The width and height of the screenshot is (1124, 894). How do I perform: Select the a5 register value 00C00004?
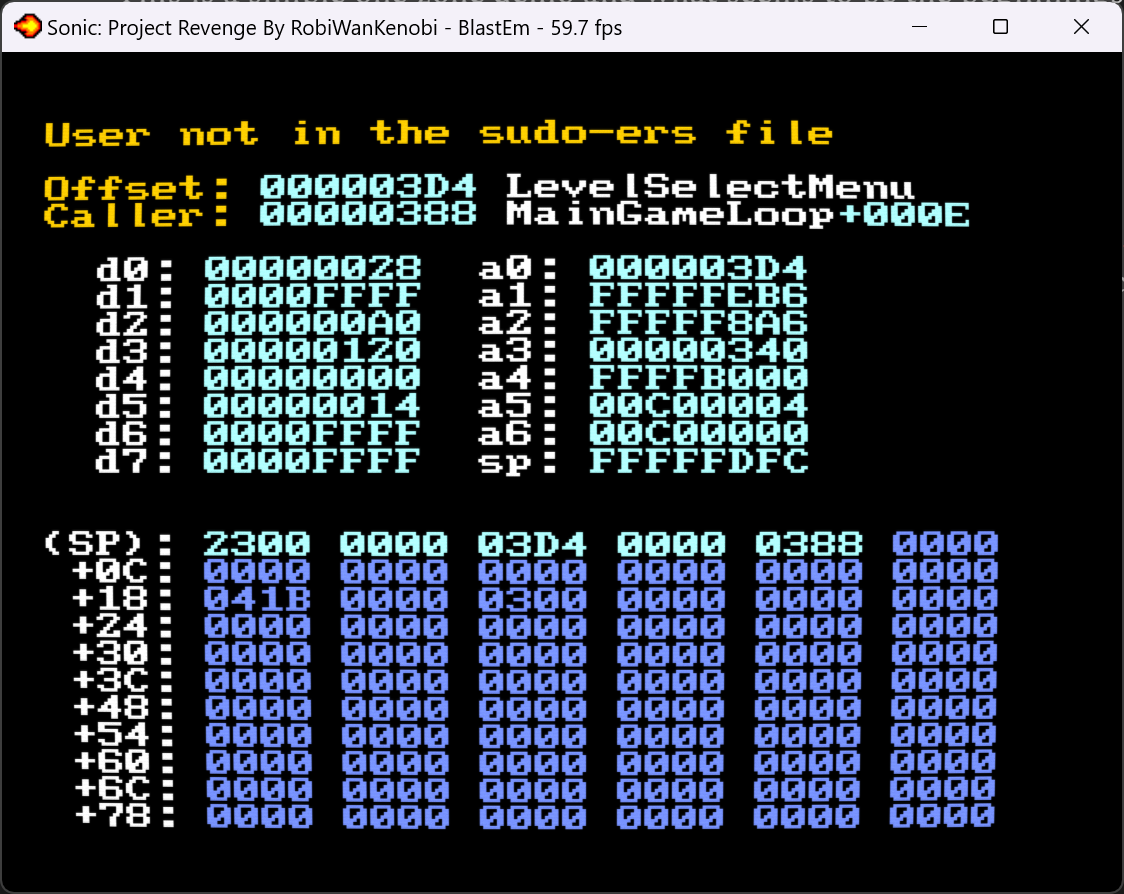tap(698, 406)
